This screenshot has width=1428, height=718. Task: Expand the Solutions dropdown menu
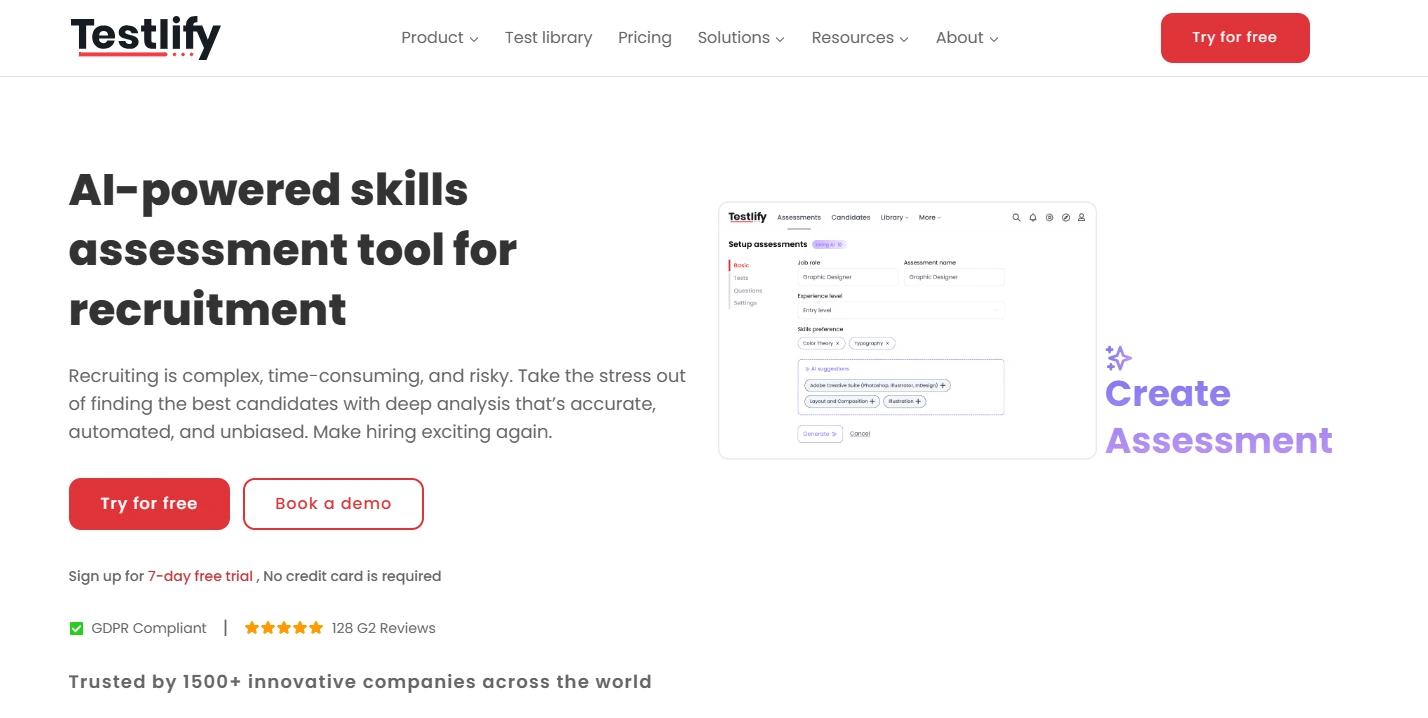pyautogui.click(x=741, y=38)
